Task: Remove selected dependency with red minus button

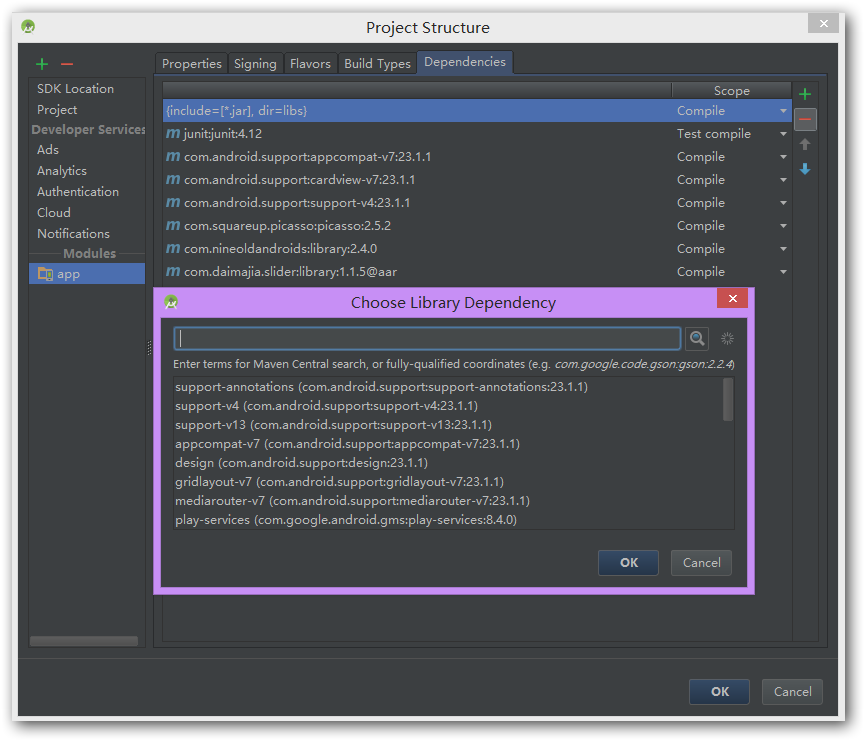Action: [805, 119]
